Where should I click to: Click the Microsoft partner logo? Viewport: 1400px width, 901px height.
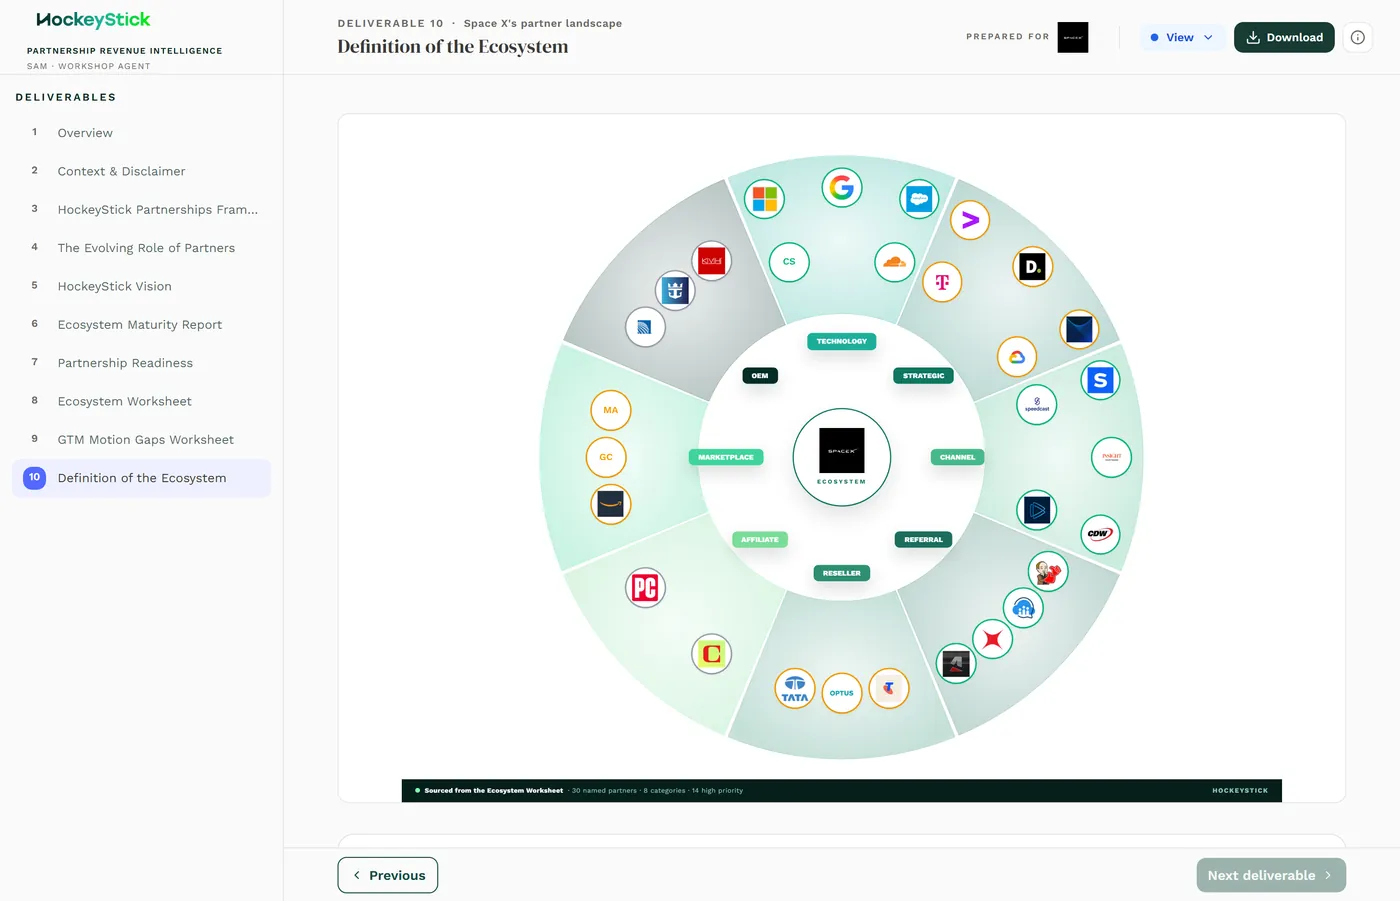(765, 199)
